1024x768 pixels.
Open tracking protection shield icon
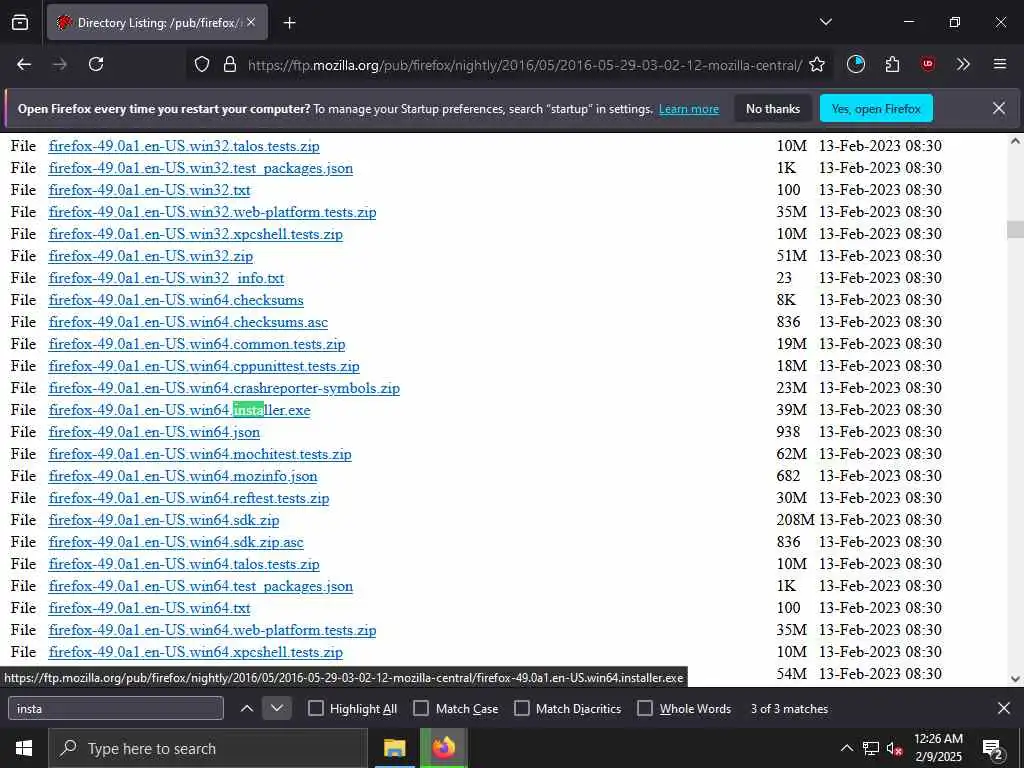point(202,64)
